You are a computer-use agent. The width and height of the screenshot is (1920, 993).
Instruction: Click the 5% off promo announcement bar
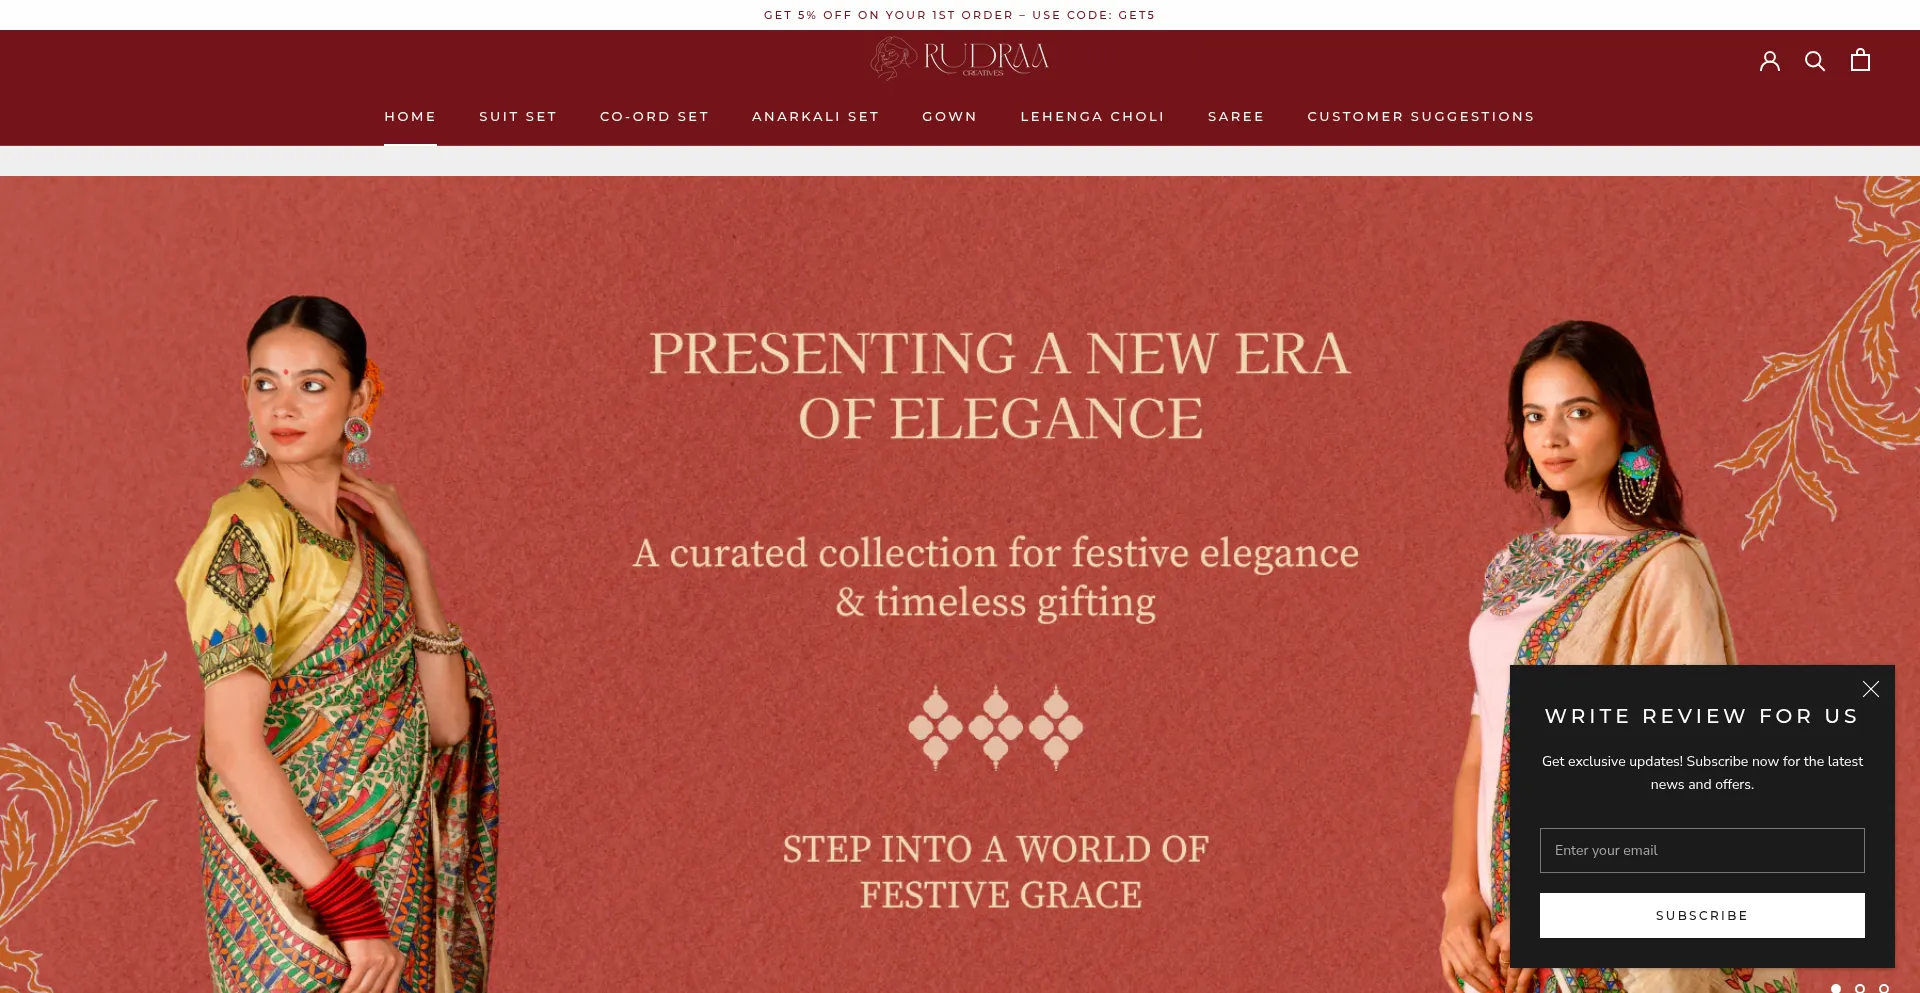click(x=960, y=15)
